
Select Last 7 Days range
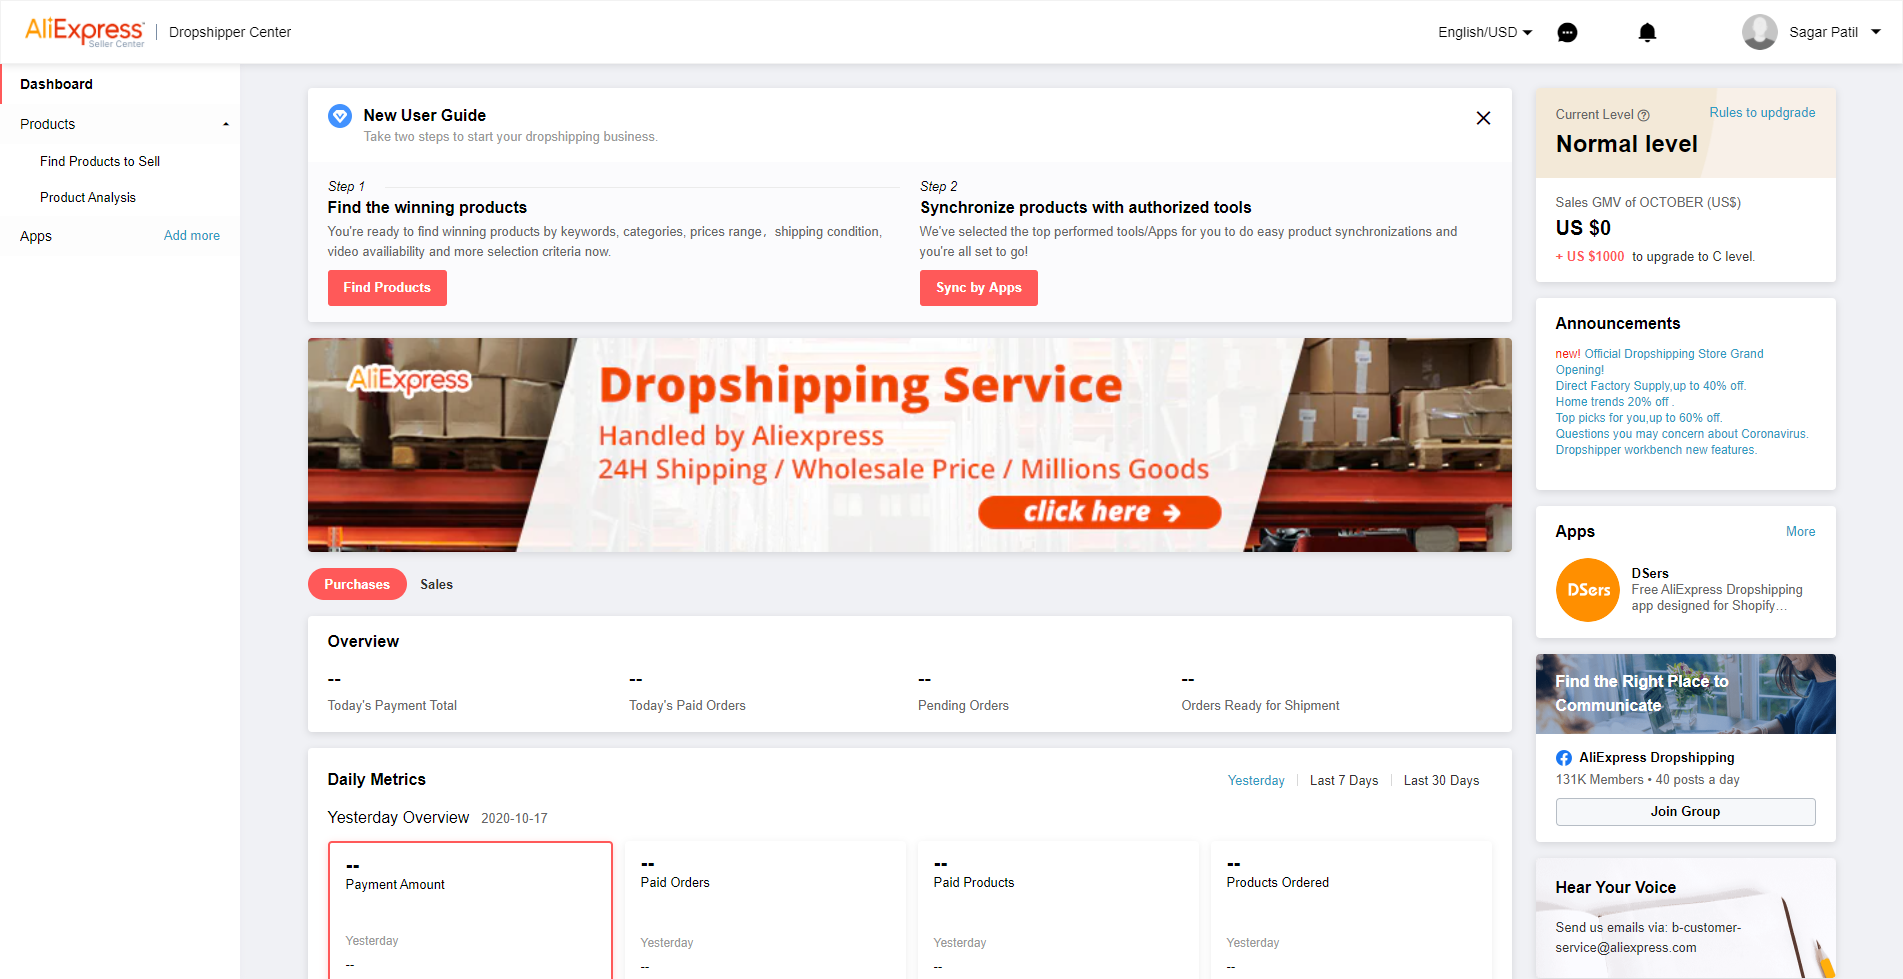[x=1344, y=781]
